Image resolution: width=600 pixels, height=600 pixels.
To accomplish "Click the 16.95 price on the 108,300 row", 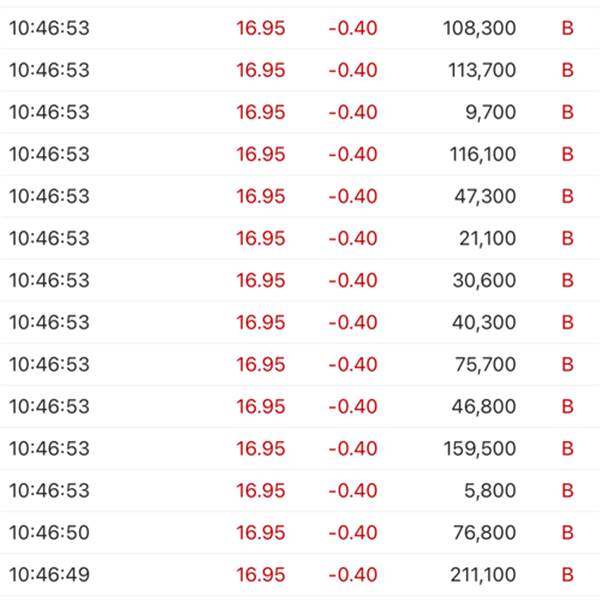I will (x=261, y=28).
